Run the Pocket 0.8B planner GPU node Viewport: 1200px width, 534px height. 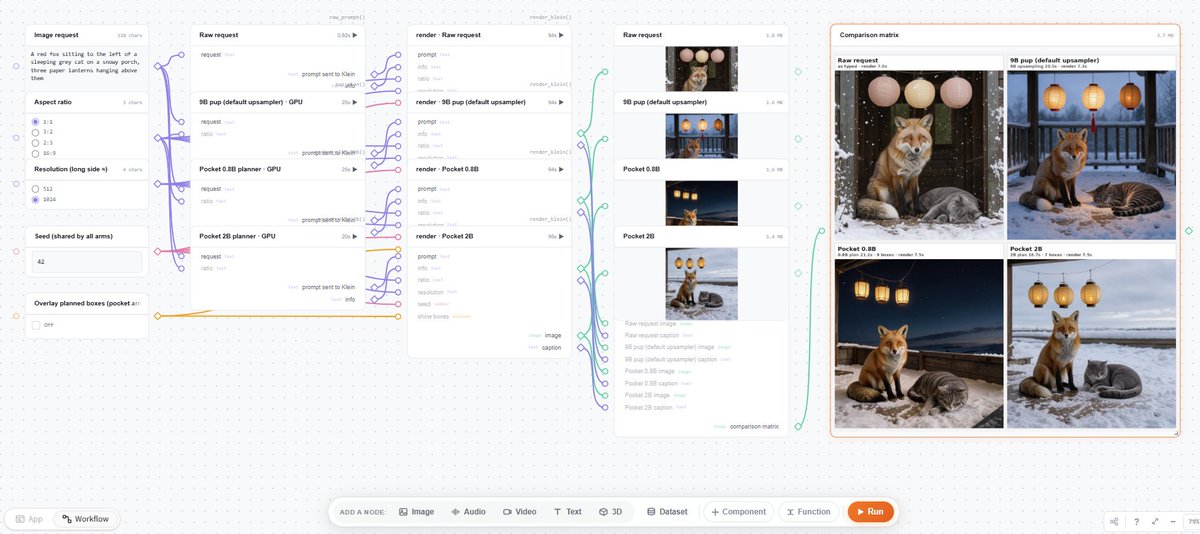point(354,169)
